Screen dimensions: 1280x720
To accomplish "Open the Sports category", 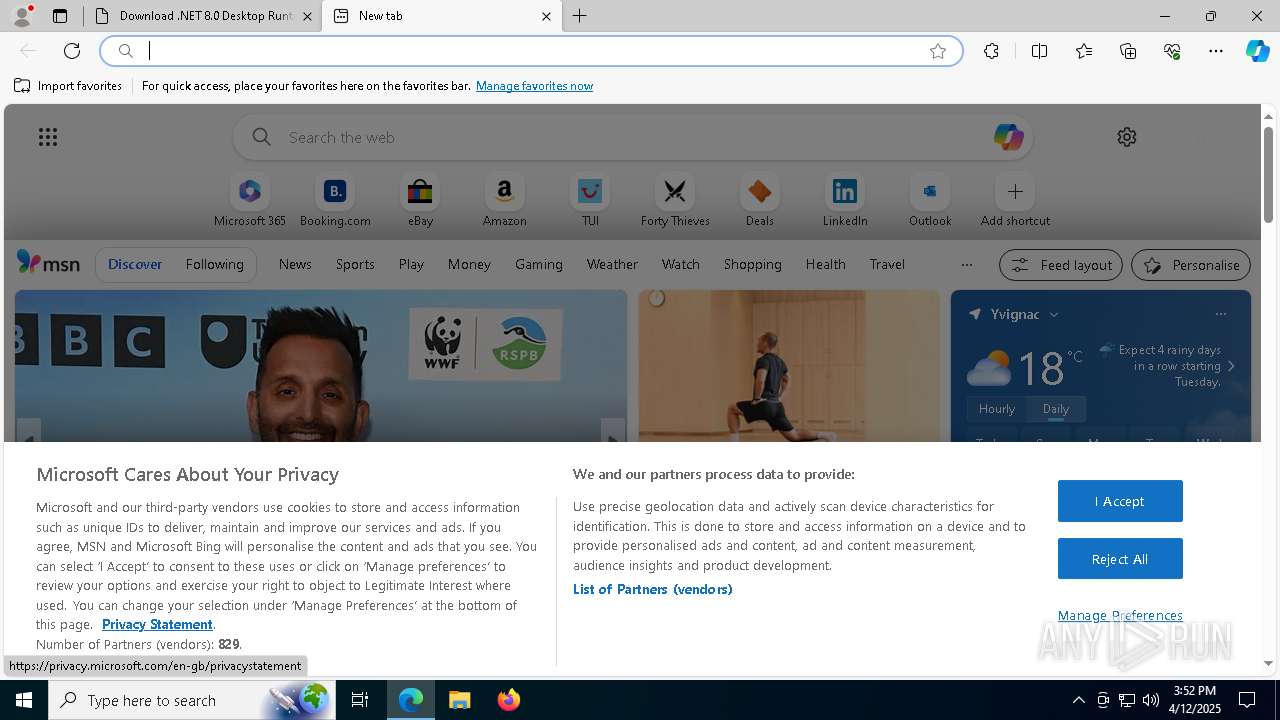I will (x=355, y=264).
